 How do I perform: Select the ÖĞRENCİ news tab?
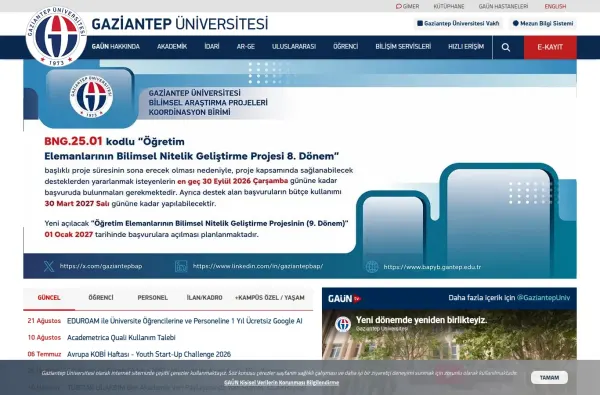101,298
